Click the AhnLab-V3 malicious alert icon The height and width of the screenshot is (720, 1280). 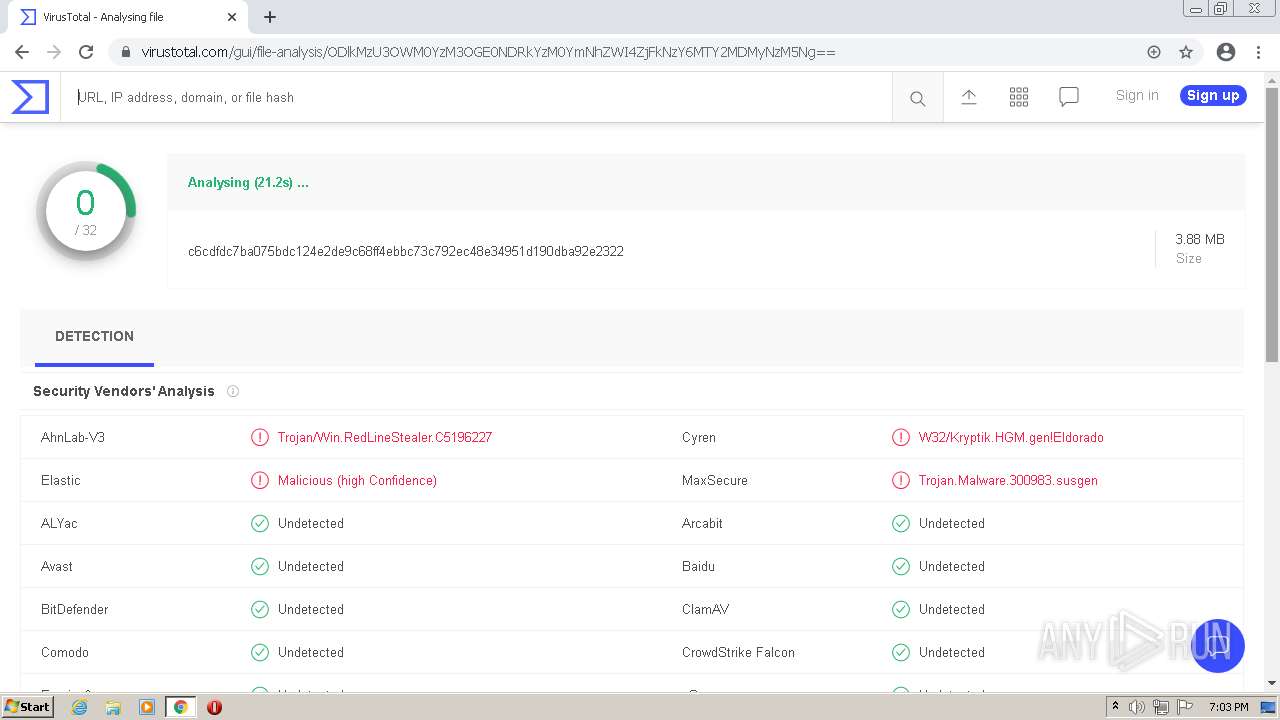pos(260,437)
